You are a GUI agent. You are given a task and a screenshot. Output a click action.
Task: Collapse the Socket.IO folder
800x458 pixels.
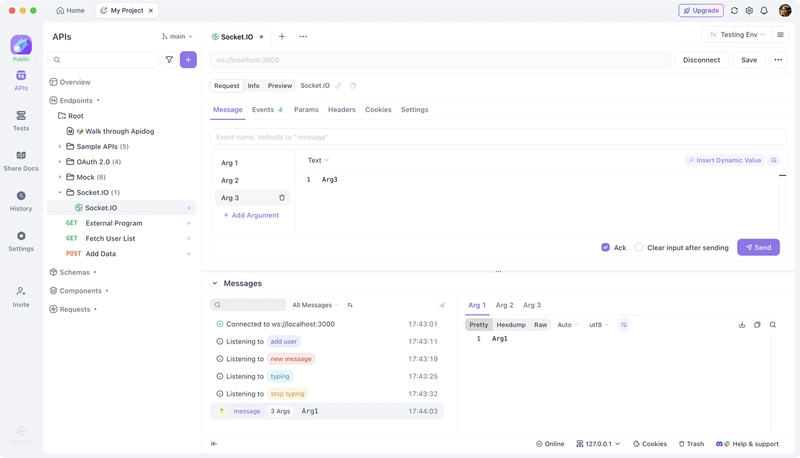(60, 192)
